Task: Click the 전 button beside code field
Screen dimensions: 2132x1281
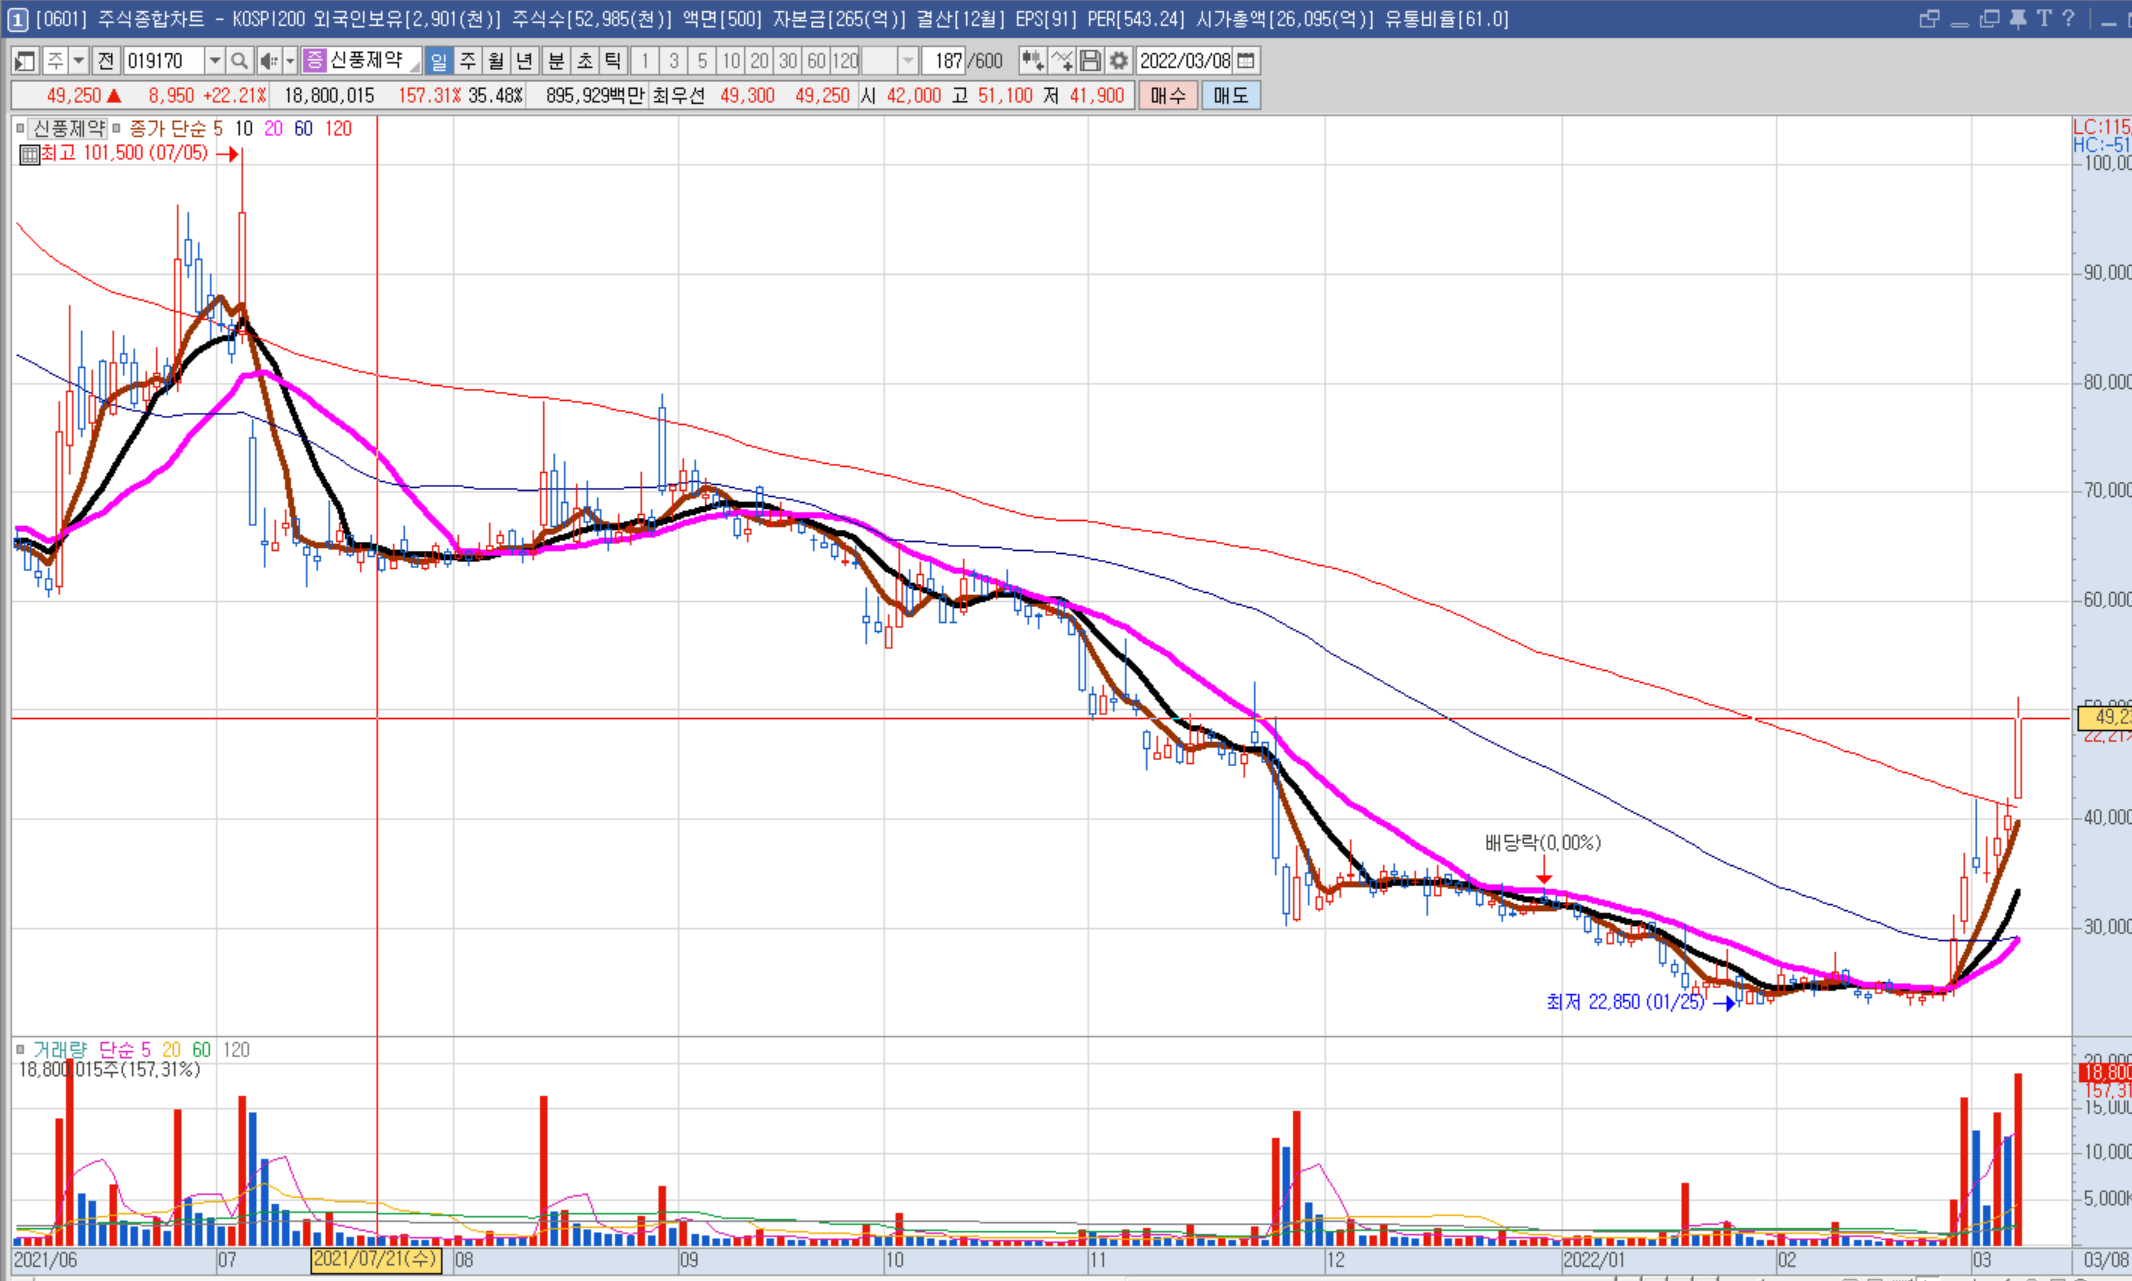Action: pos(106,61)
